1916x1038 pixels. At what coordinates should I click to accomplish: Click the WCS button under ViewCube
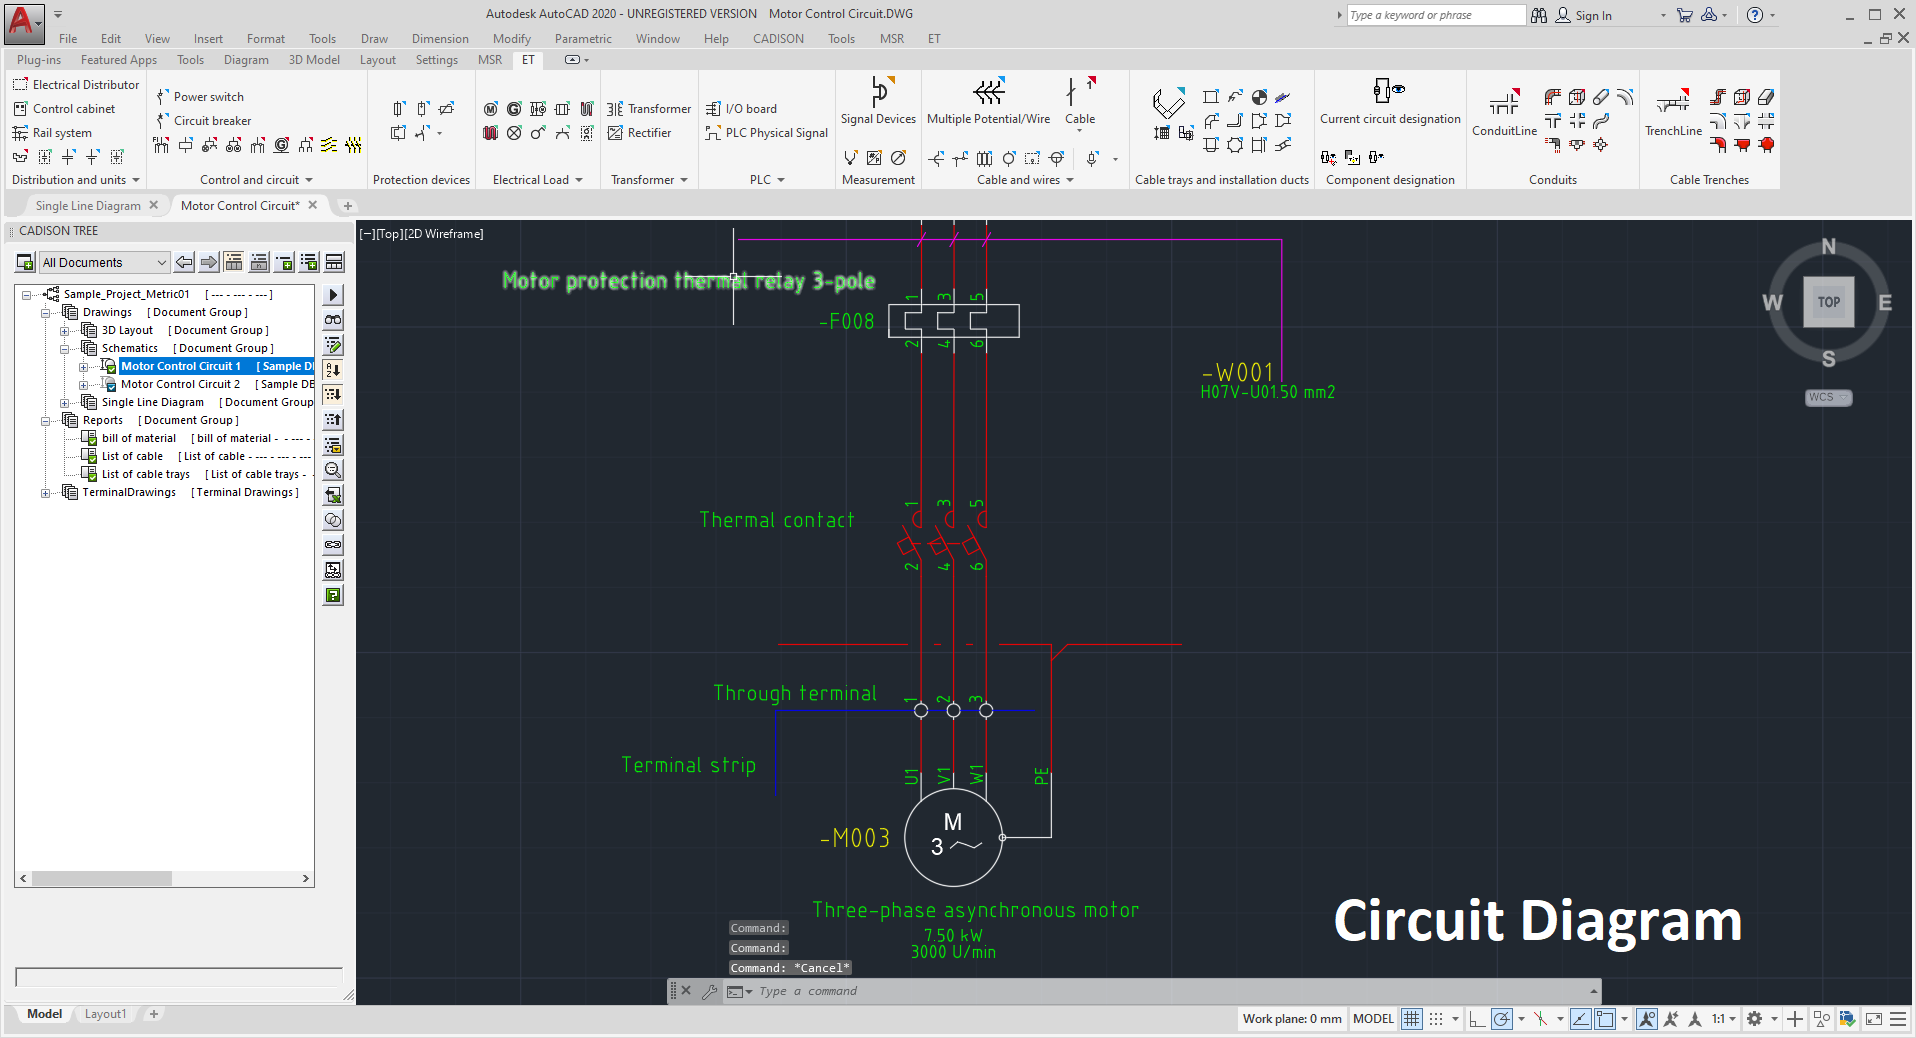click(1827, 398)
